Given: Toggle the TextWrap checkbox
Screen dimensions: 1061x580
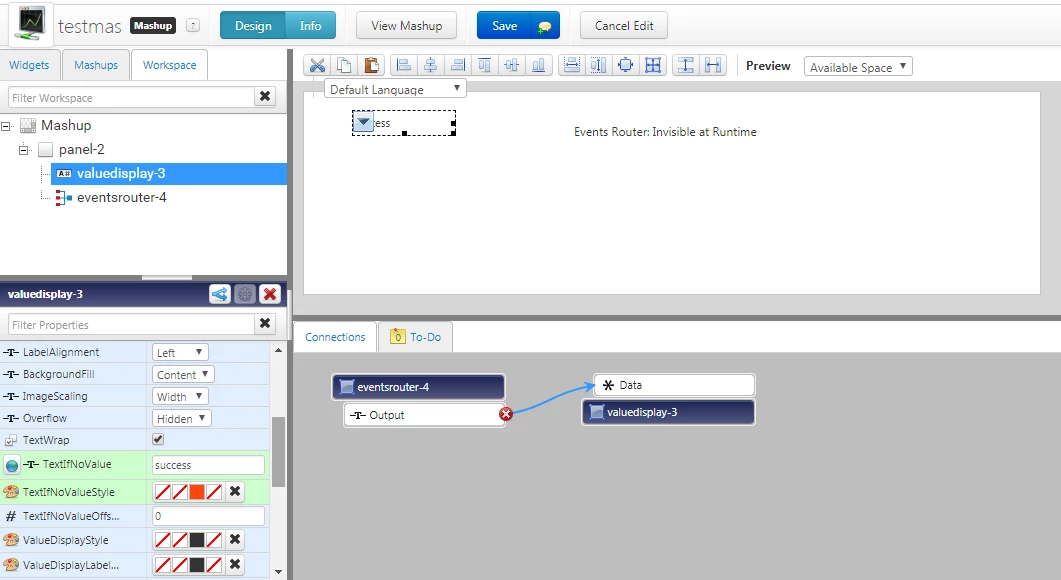Looking at the screenshot, I should coord(158,439).
